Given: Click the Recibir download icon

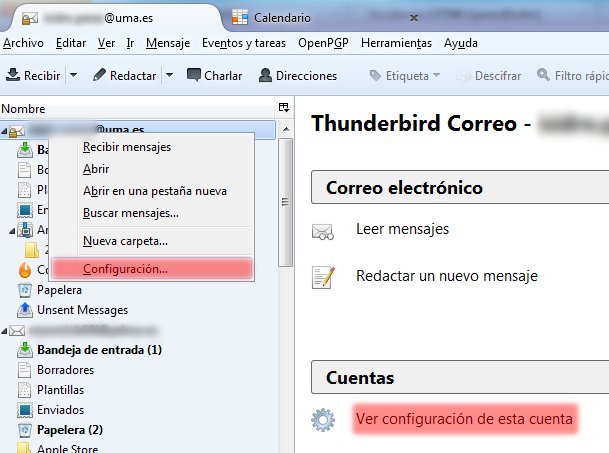Looking at the screenshot, I should [x=13, y=75].
